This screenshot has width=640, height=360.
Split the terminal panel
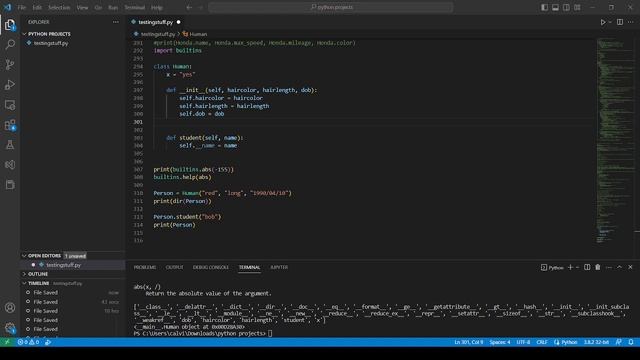tap(587, 267)
